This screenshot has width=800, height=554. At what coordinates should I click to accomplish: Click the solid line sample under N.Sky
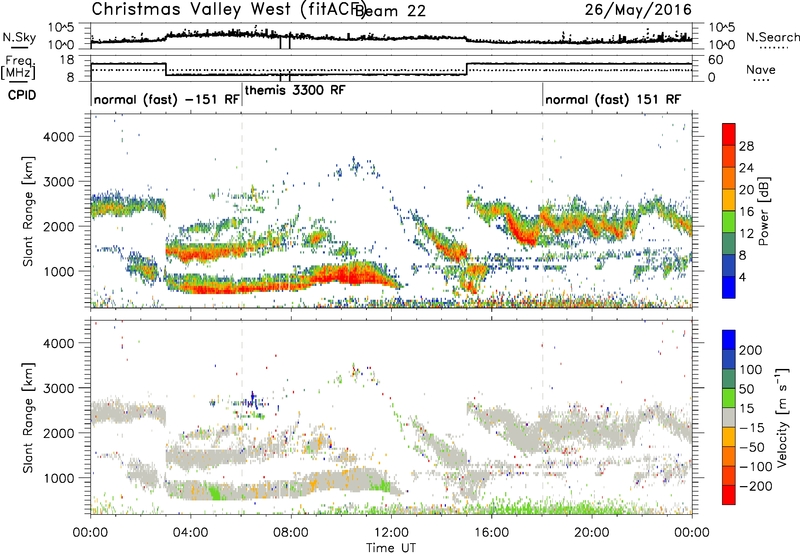[x=19, y=47]
